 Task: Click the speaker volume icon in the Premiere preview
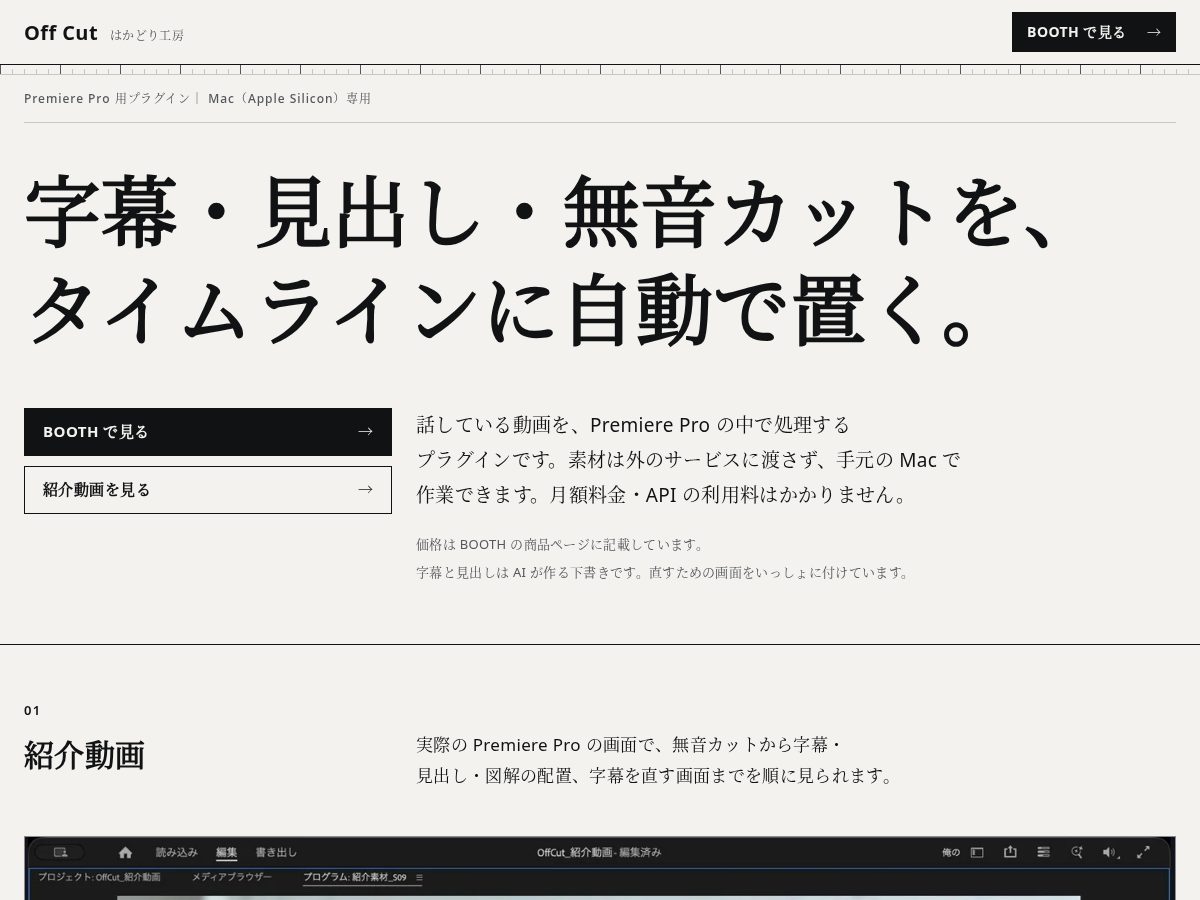tap(1110, 853)
